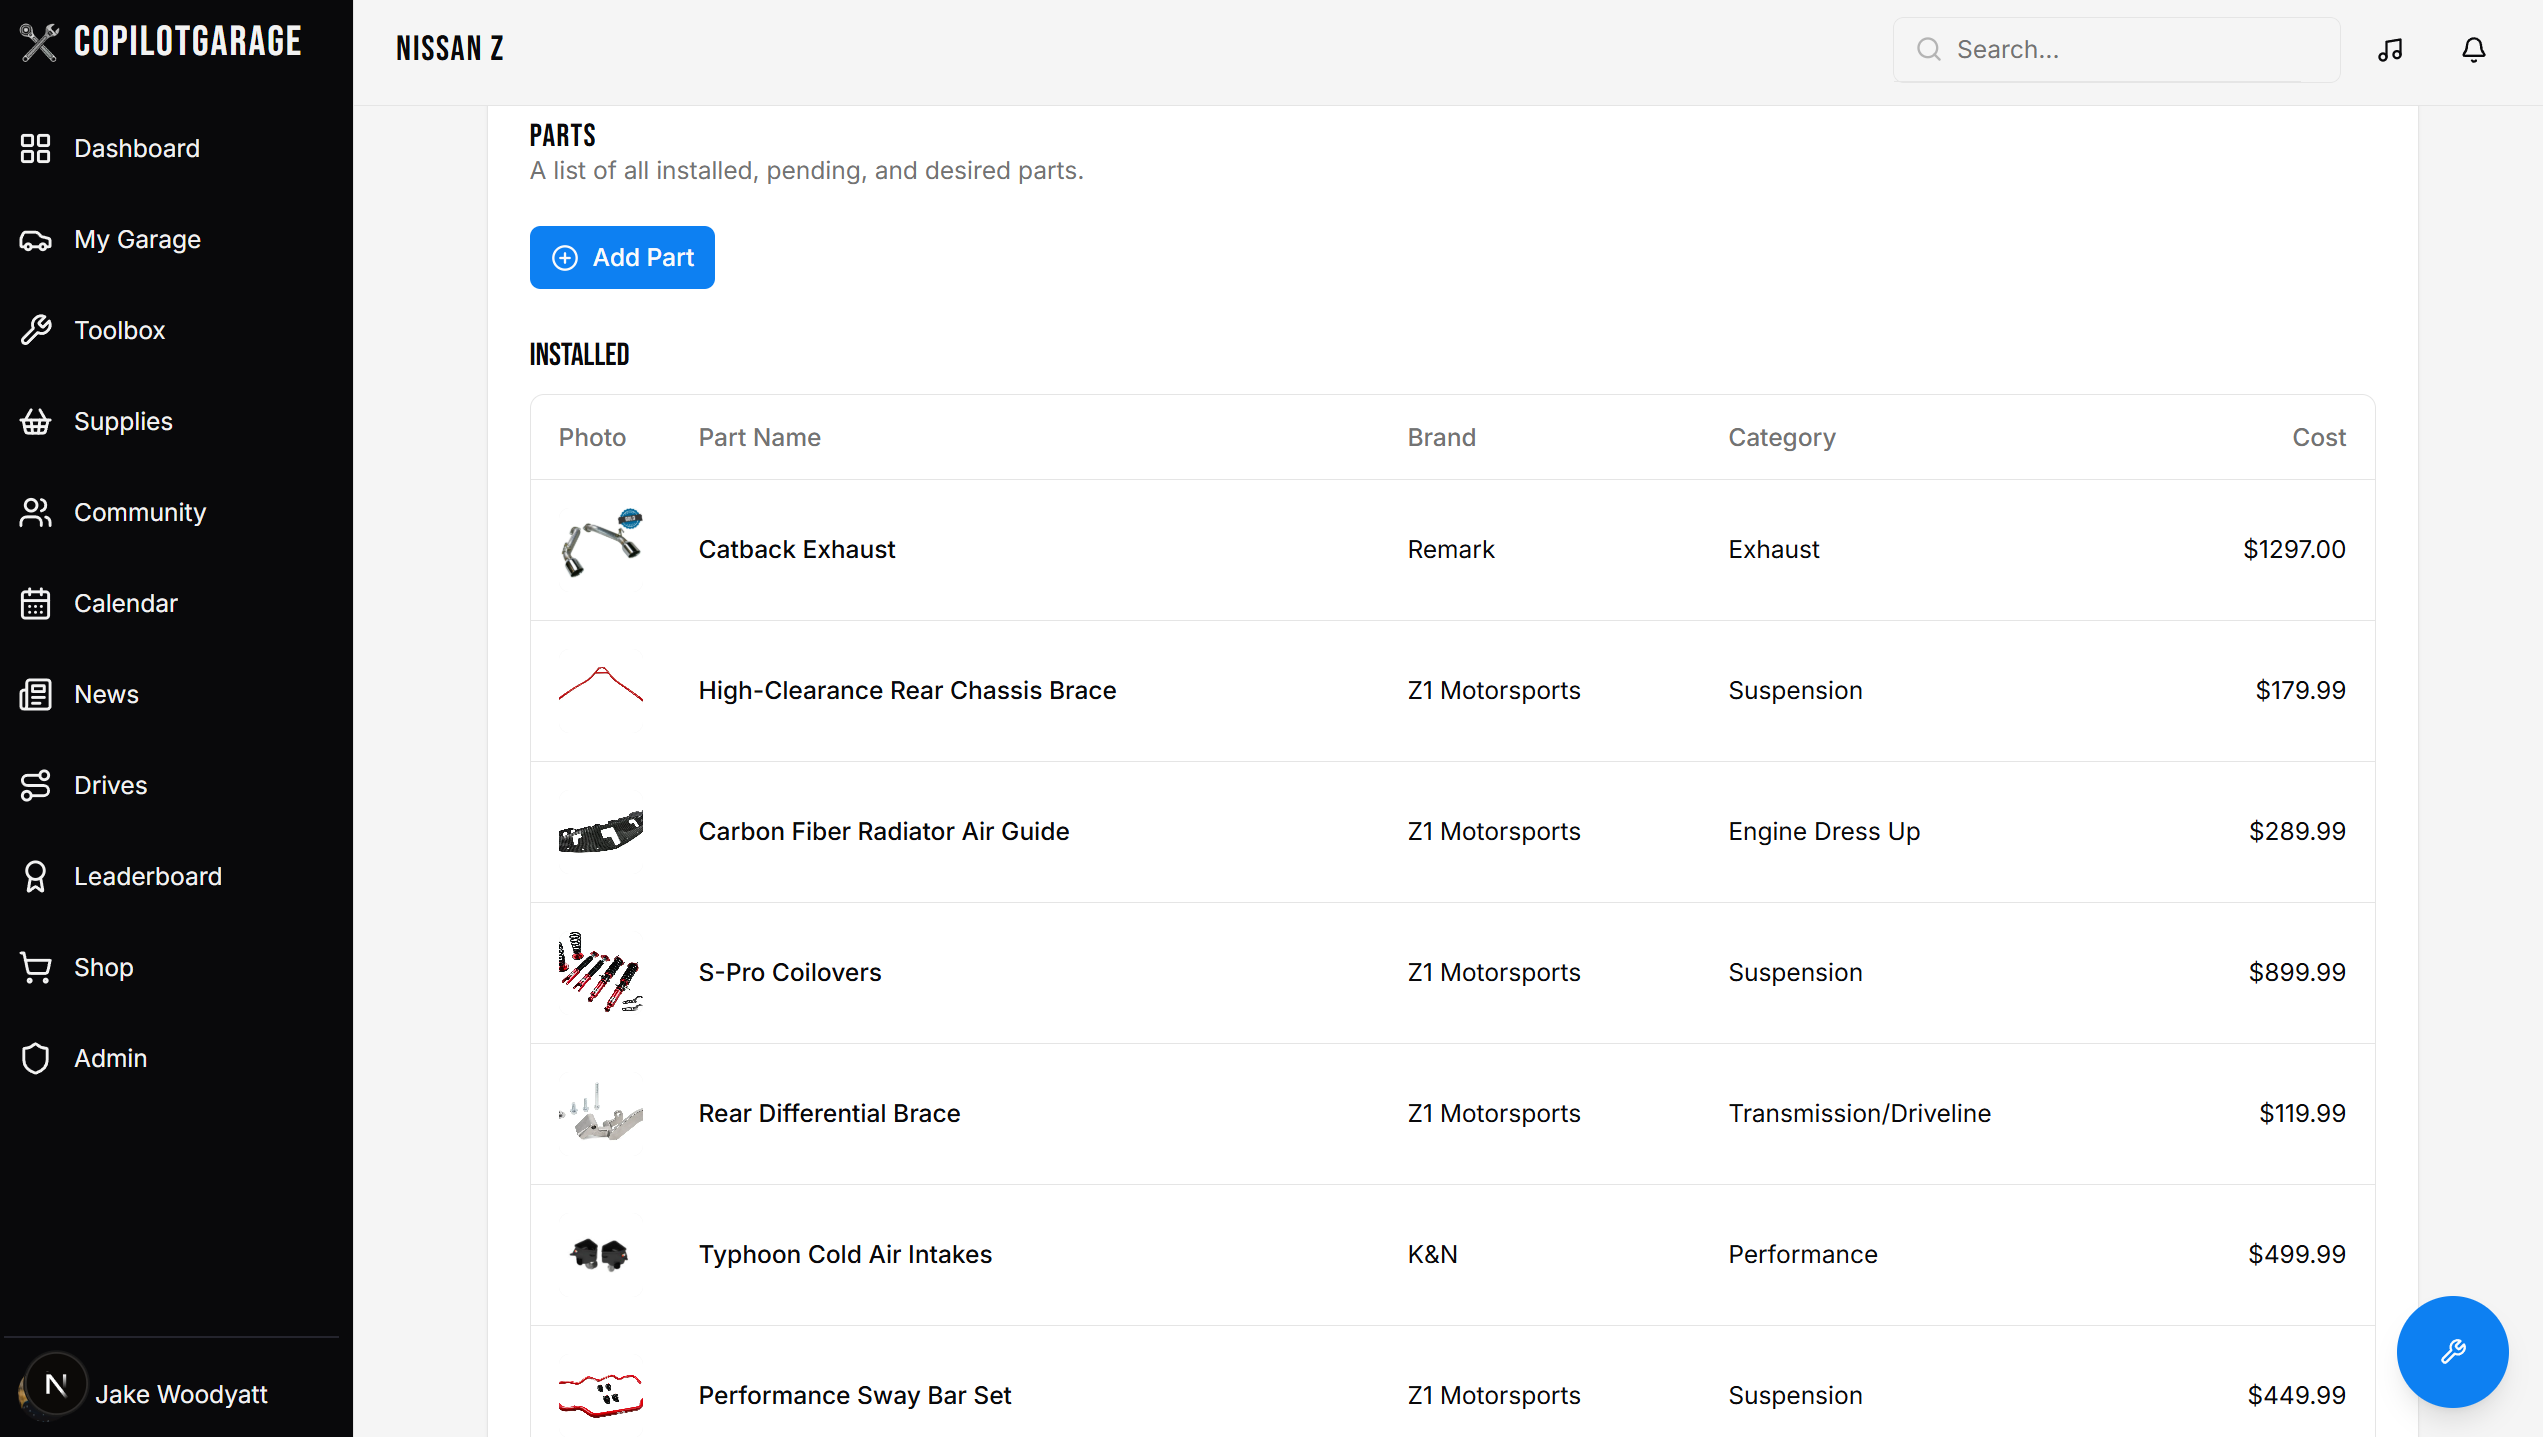
Task: Open the Community menu item
Action: [x=140, y=513]
